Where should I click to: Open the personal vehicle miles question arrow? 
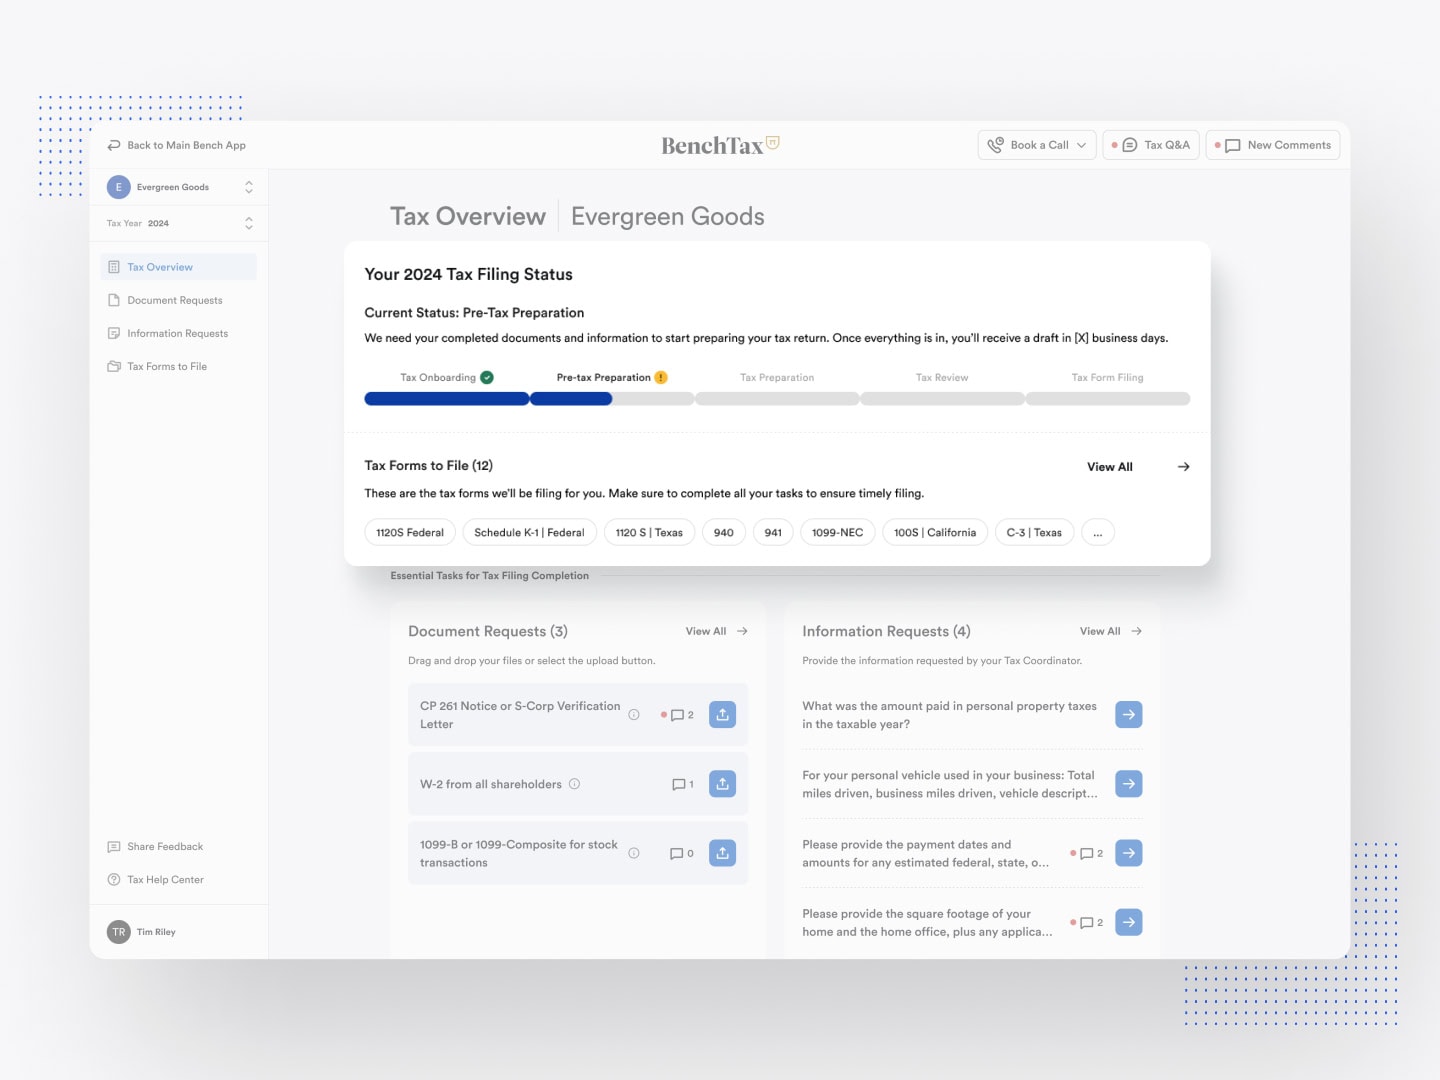click(x=1129, y=784)
